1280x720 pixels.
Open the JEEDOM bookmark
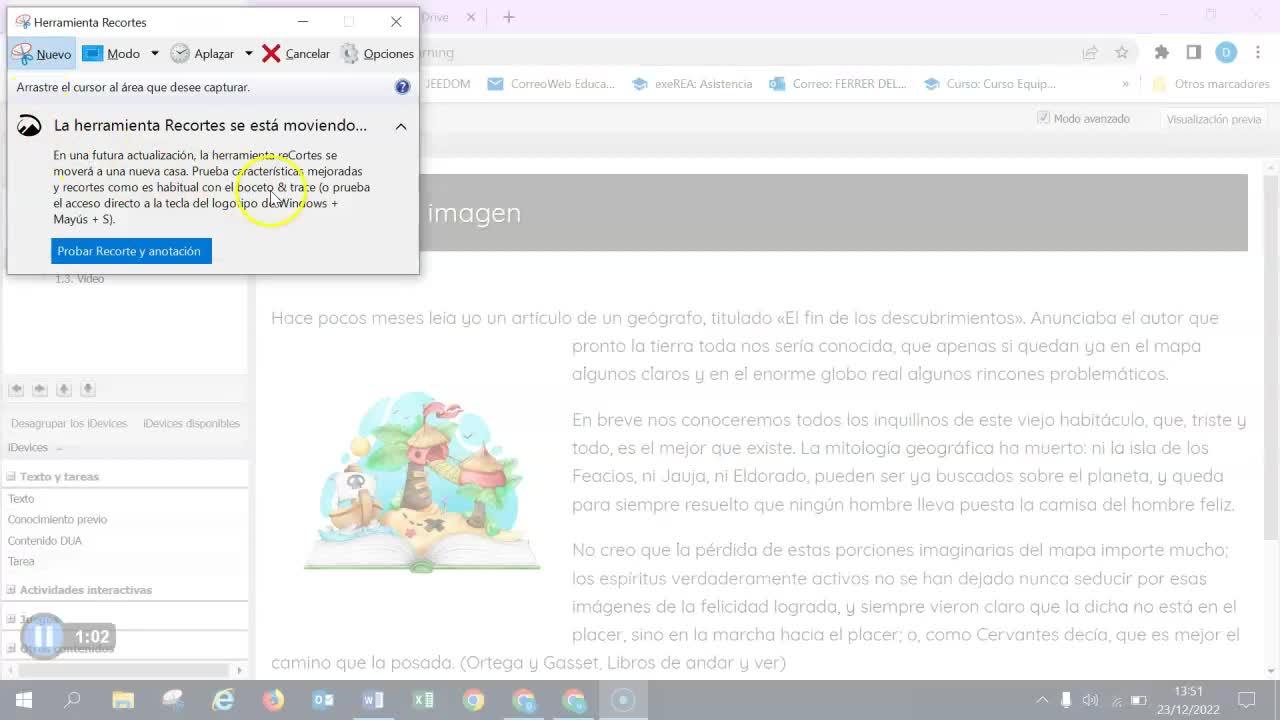pyautogui.click(x=447, y=84)
